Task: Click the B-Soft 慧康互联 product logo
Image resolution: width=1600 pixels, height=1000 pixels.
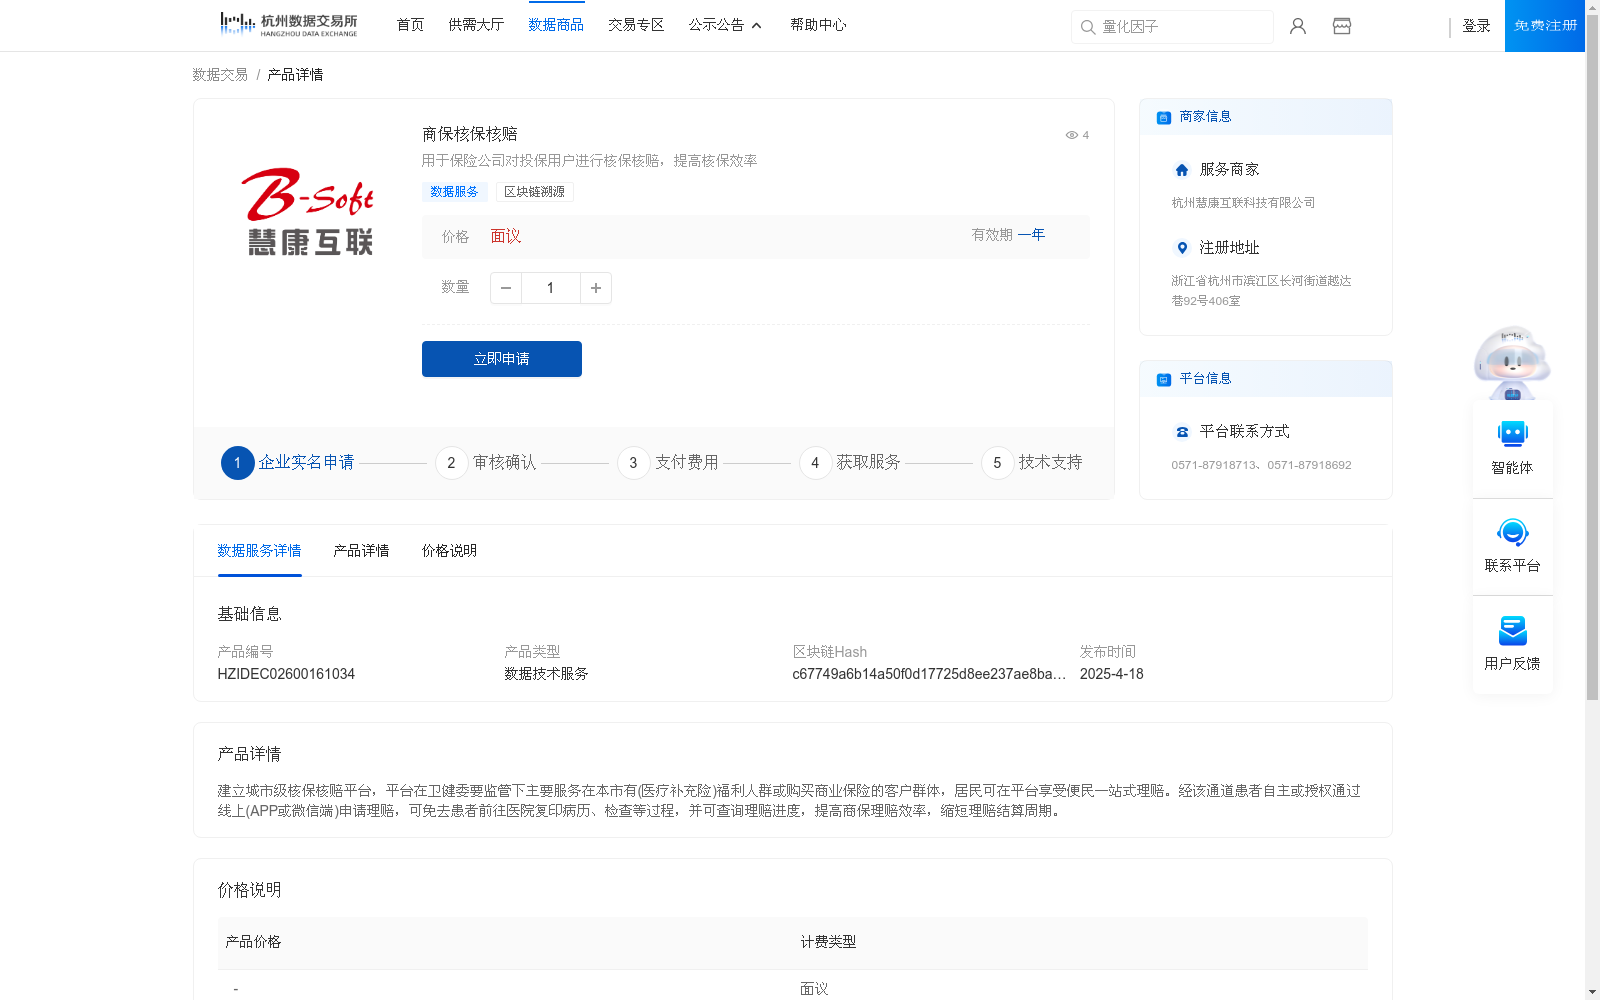Action: [309, 211]
